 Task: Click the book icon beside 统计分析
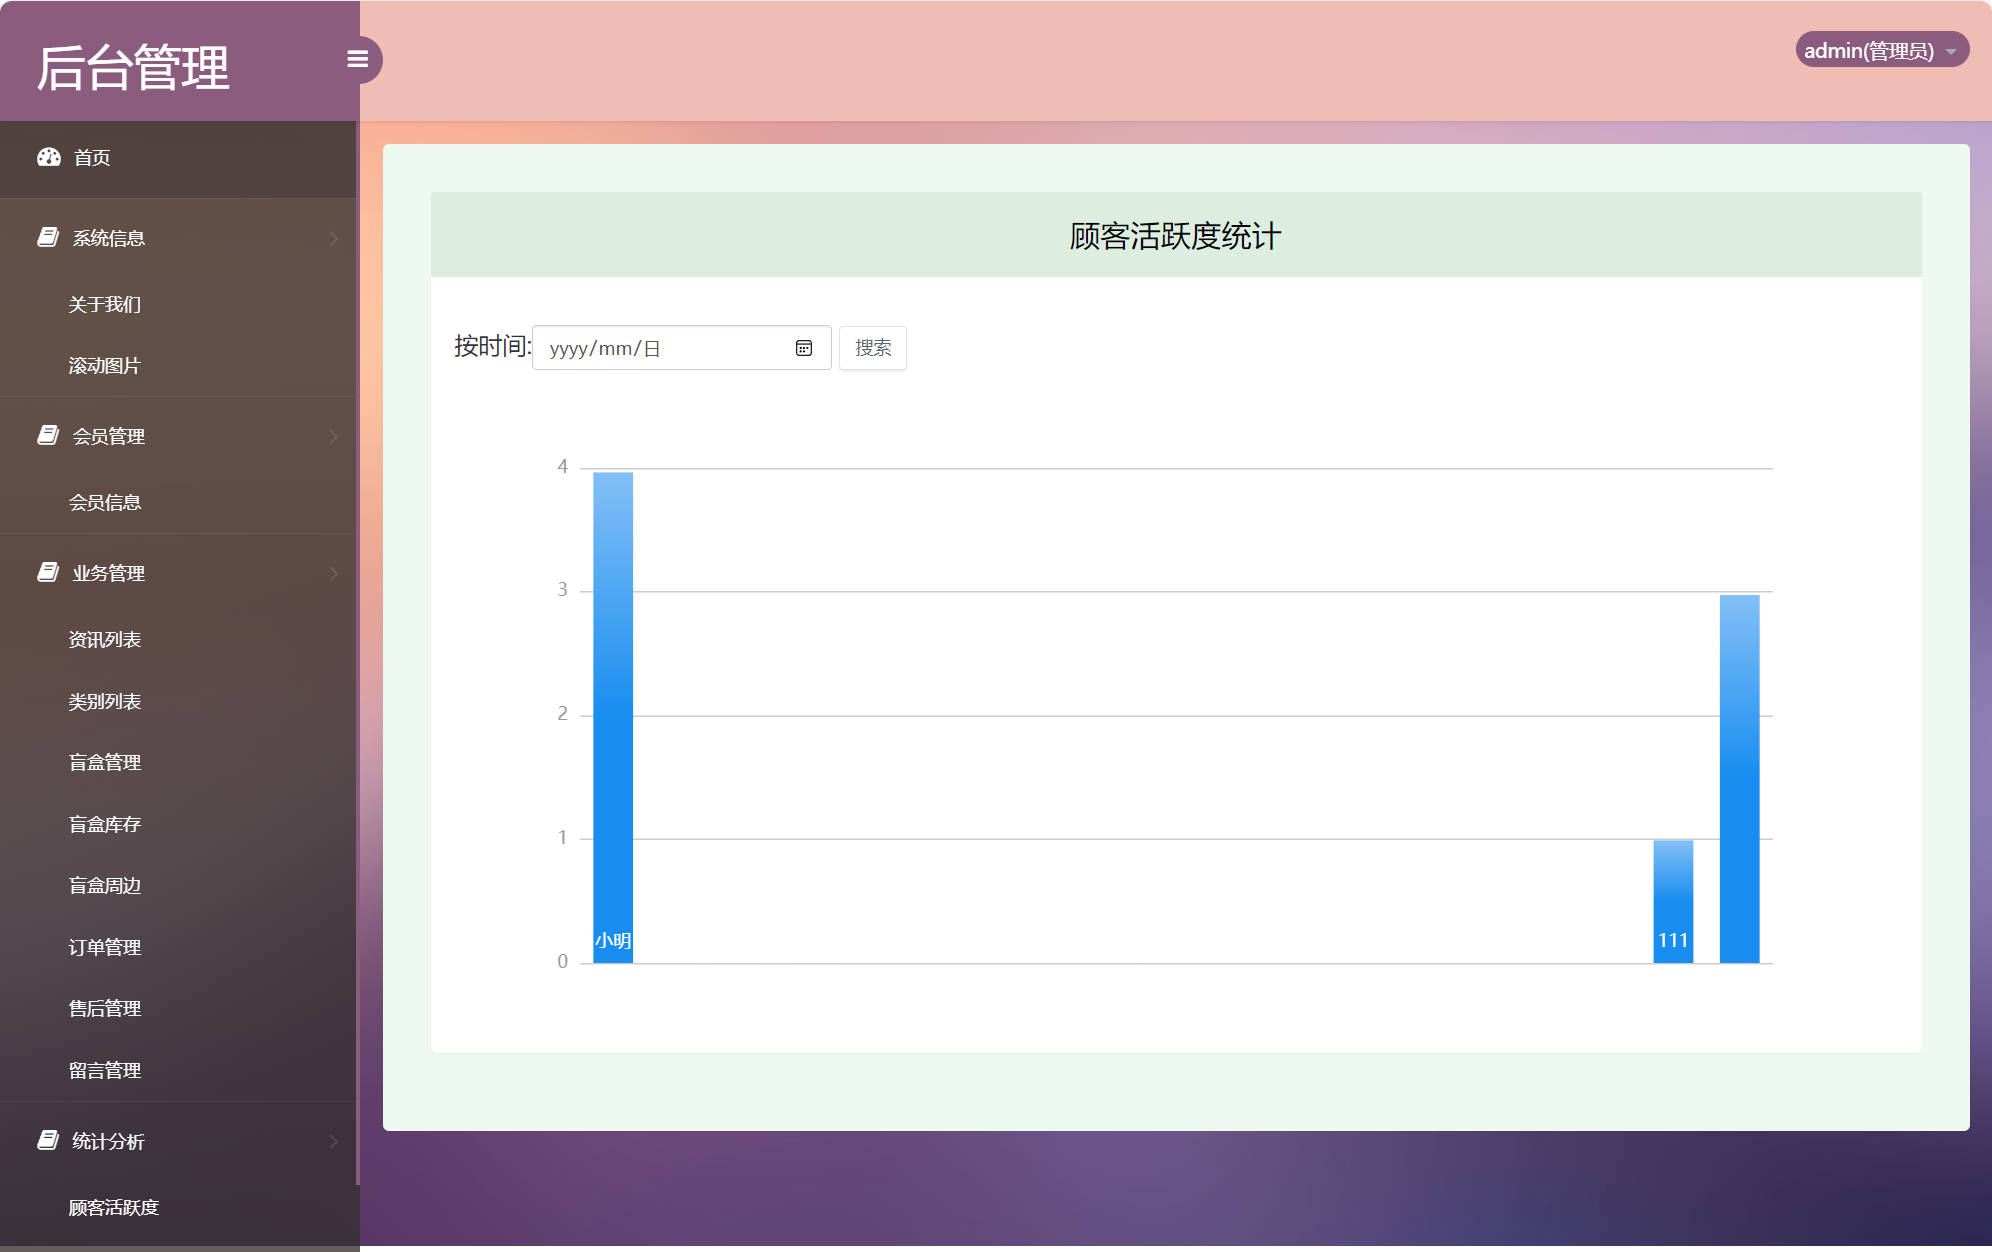[x=47, y=1140]
